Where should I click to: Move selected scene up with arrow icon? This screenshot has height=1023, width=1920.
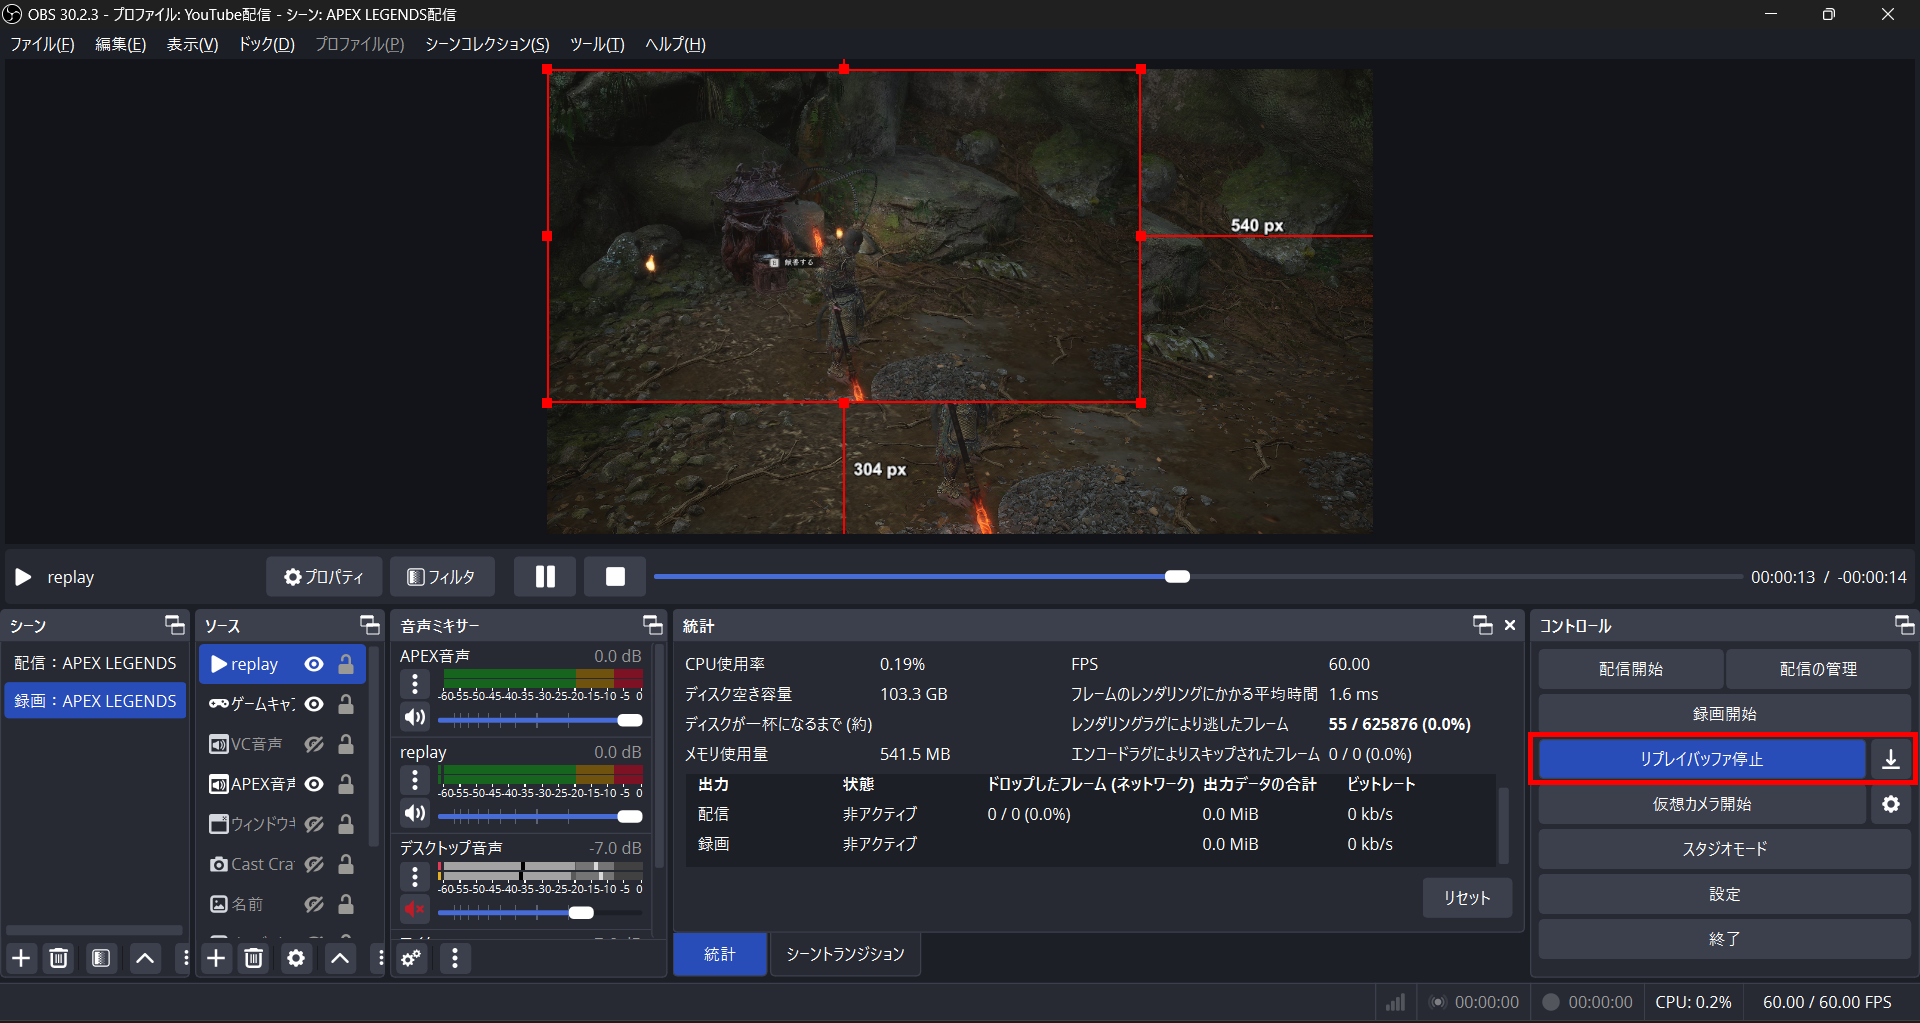coord(145,958)
